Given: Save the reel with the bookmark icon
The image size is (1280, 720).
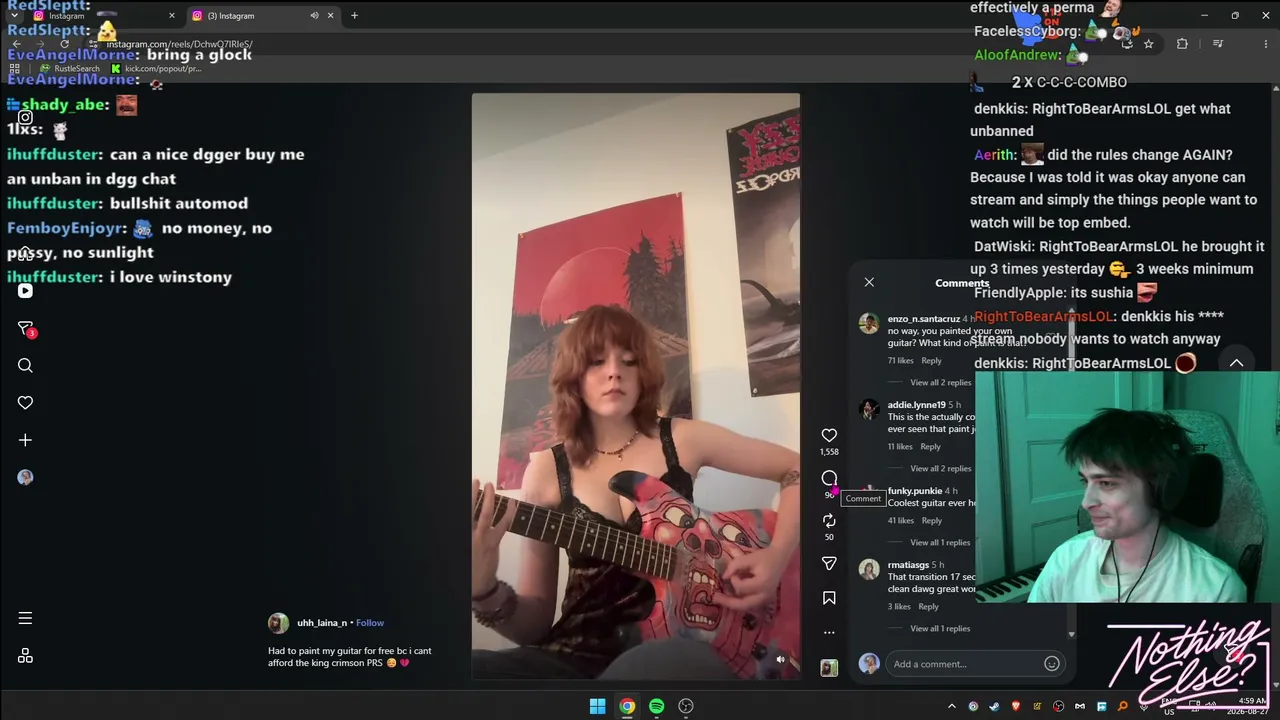Looking at the screenshot, I should tap(829, 598).
